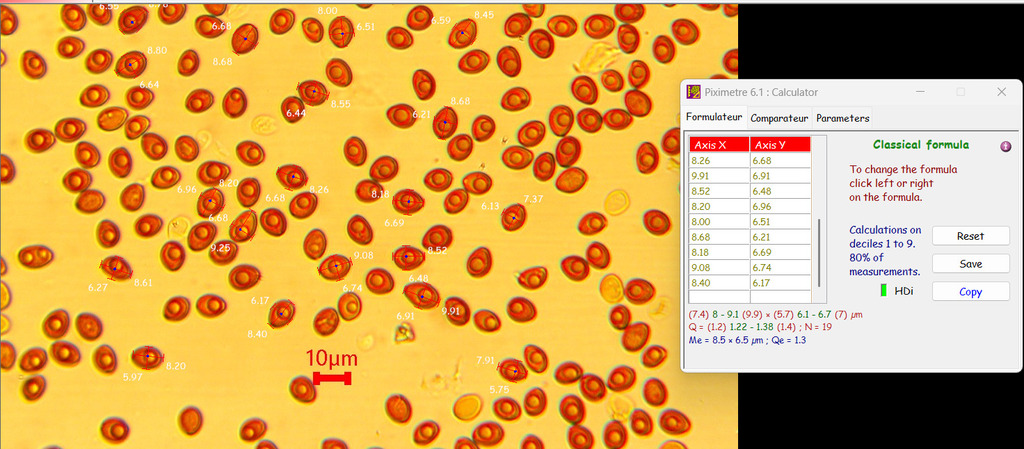Click the 5.75 measurement label on the micrograph
The width and height of the screenshot is (1024, 449).
click(x=499, y=390)
